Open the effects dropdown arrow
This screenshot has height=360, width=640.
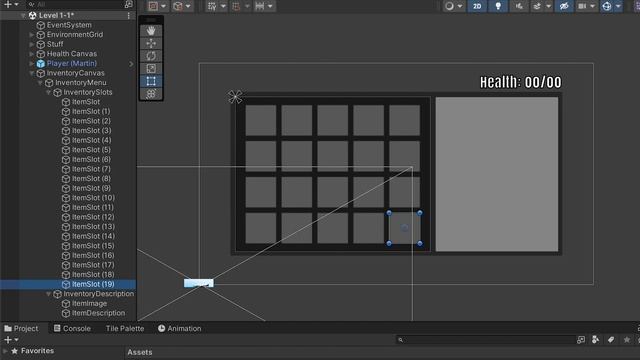point(549,6)
